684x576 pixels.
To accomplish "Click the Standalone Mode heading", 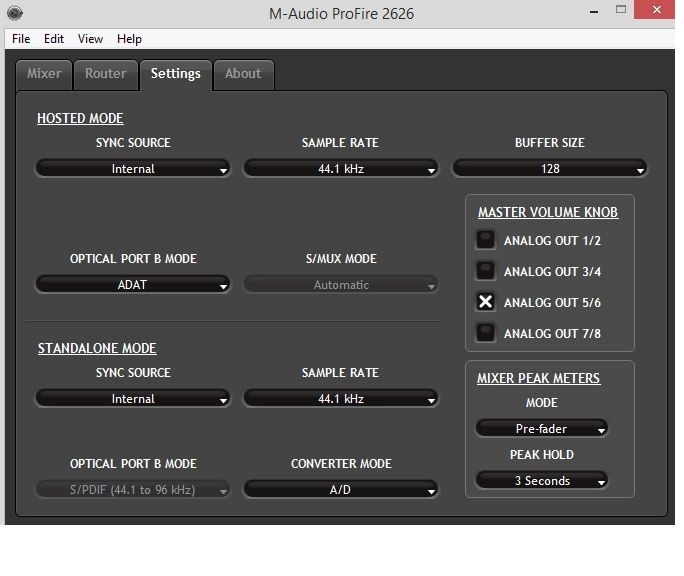I will (x=97, y=348).
